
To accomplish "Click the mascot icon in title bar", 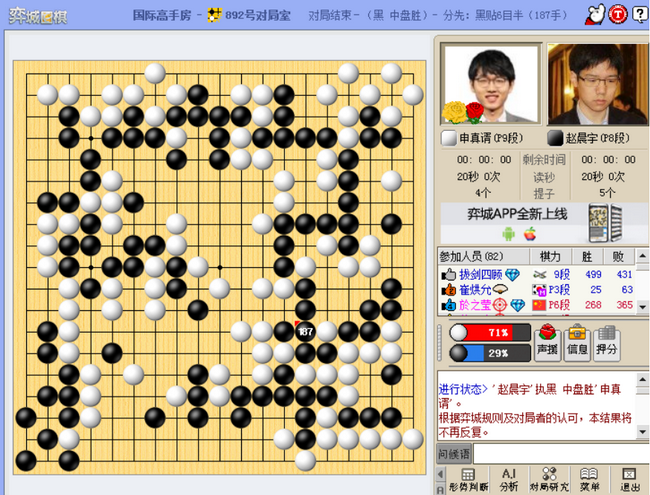I will [595, 15].
